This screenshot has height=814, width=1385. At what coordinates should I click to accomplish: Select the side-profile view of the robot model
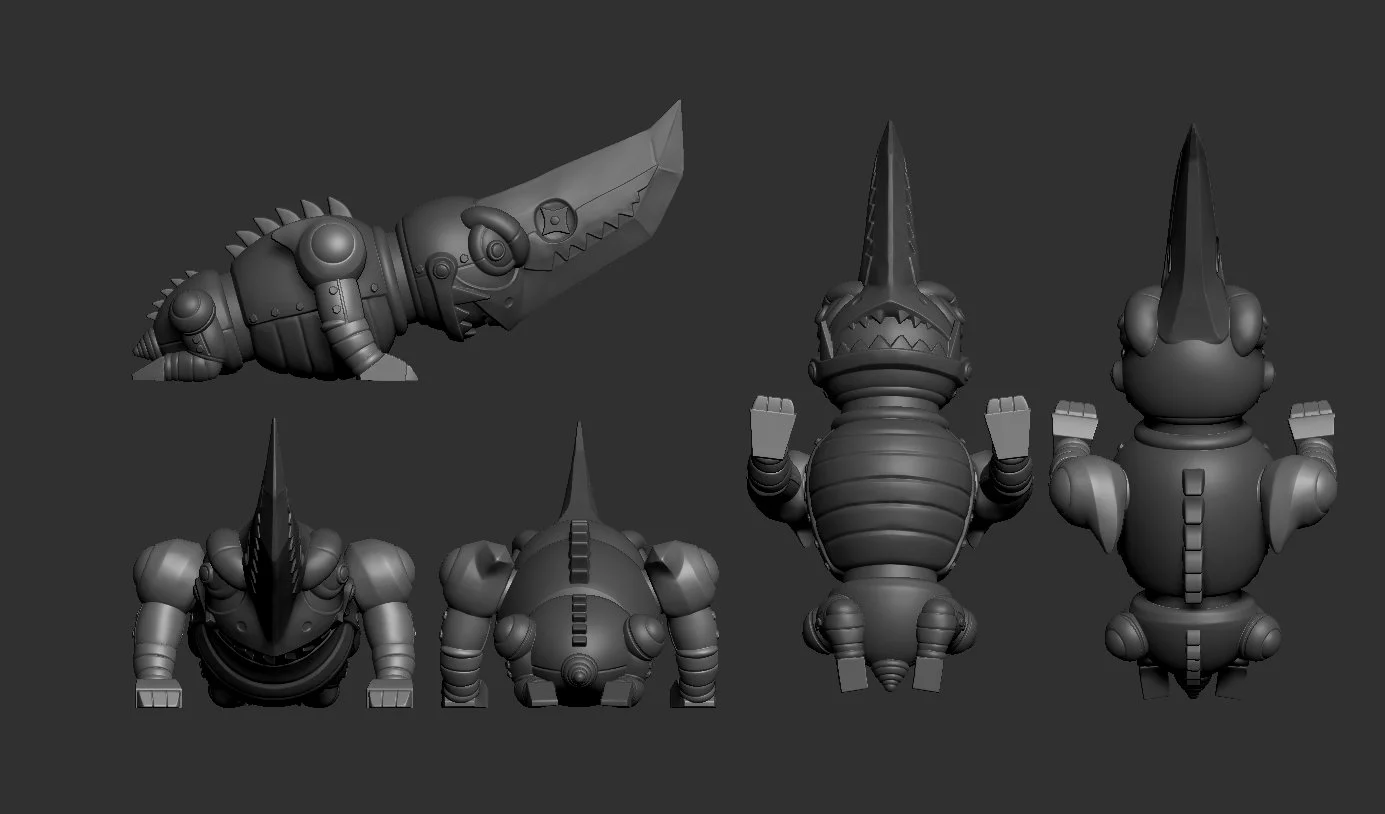point(408,242)
